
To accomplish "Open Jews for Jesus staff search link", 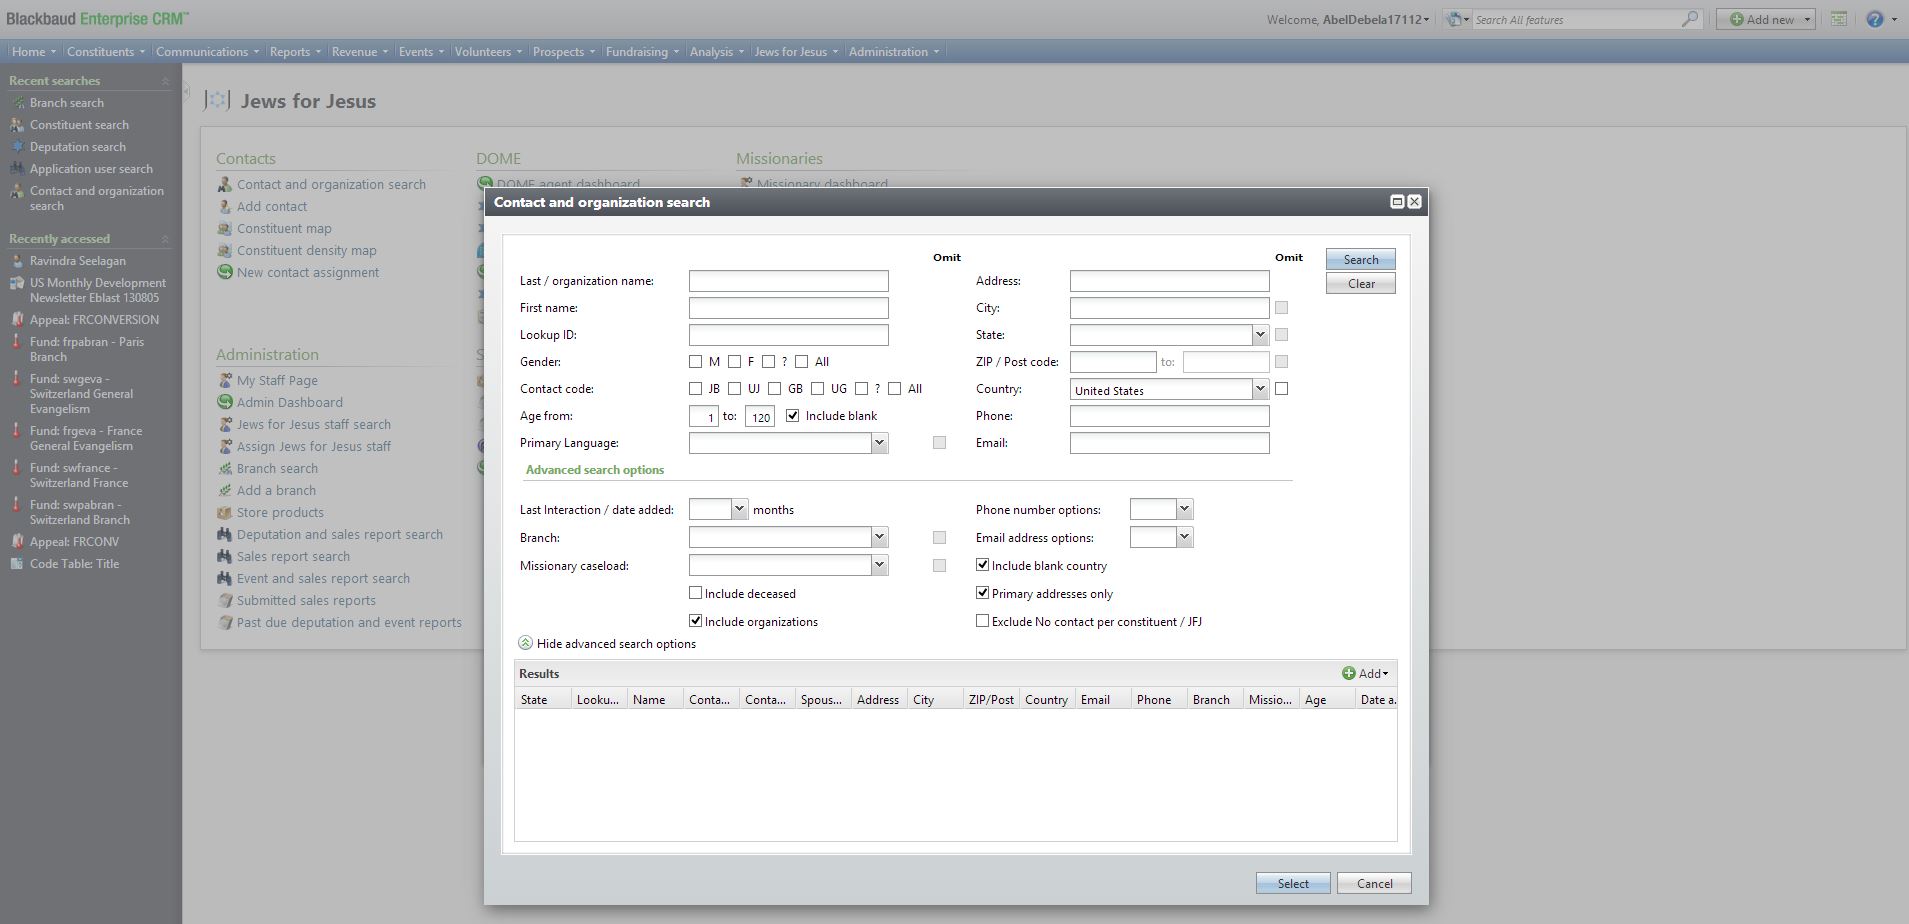I will click(313, 424).
